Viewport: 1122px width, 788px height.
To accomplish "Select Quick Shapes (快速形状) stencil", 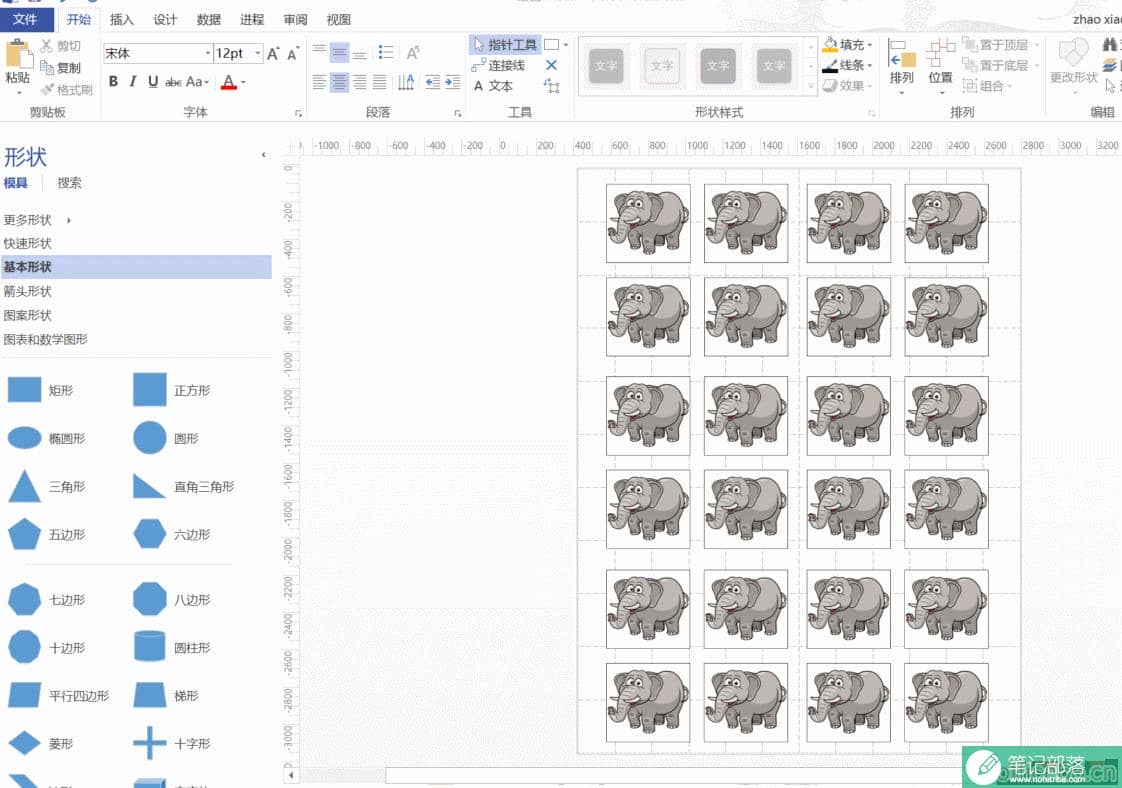I will (x=27, y=243).
